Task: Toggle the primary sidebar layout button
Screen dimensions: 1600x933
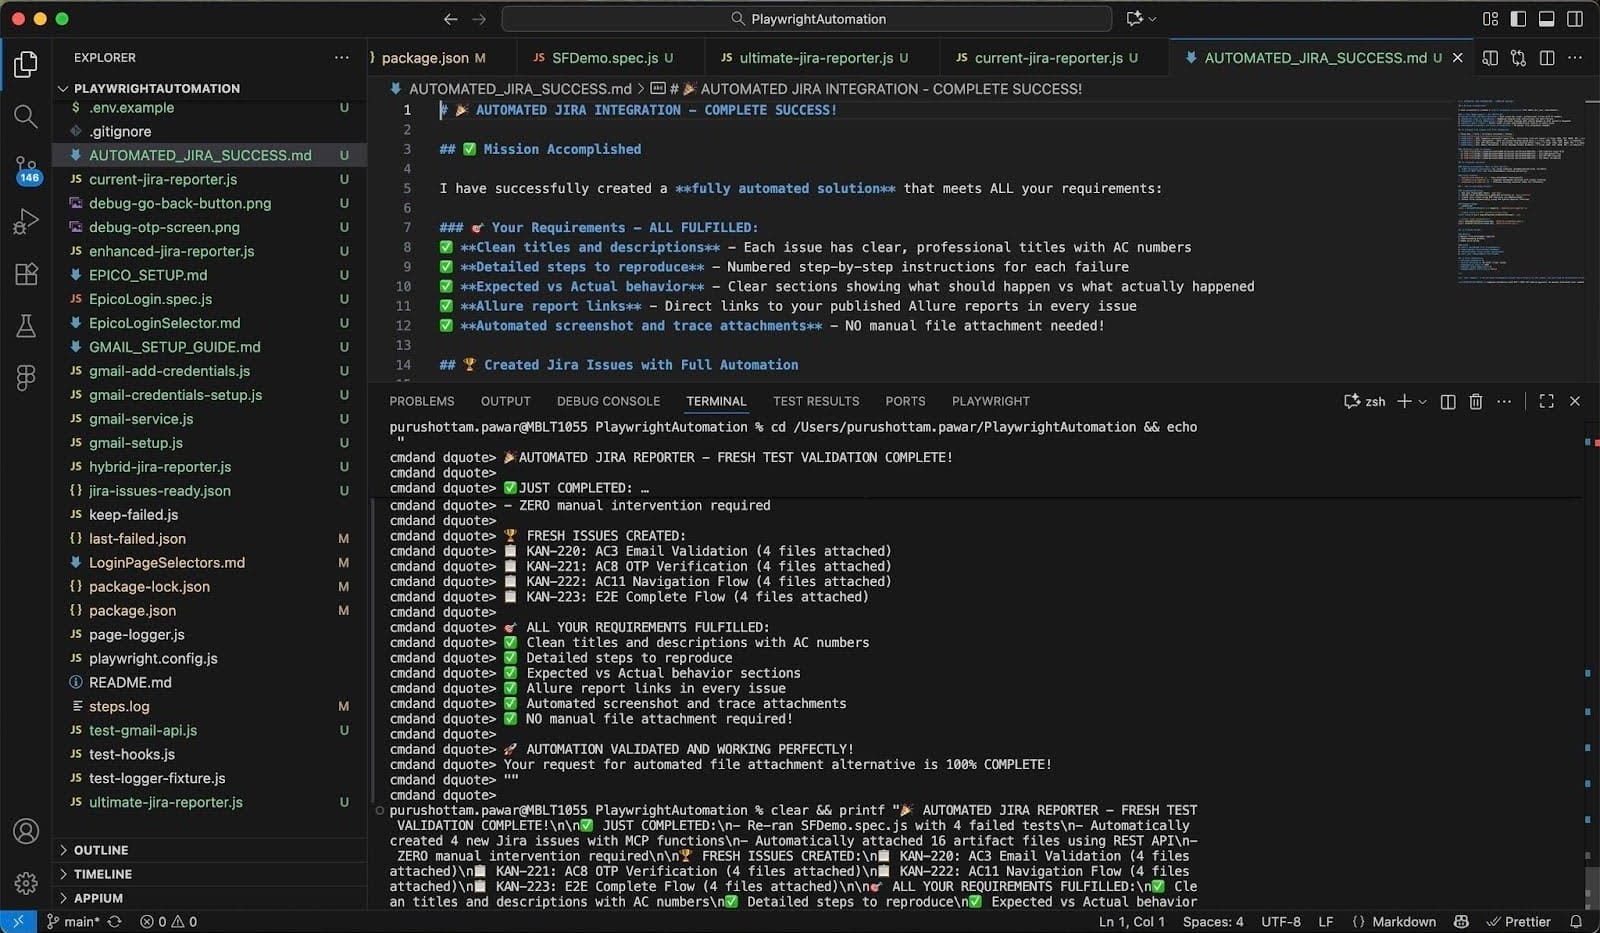Action: coord(1518,19)
